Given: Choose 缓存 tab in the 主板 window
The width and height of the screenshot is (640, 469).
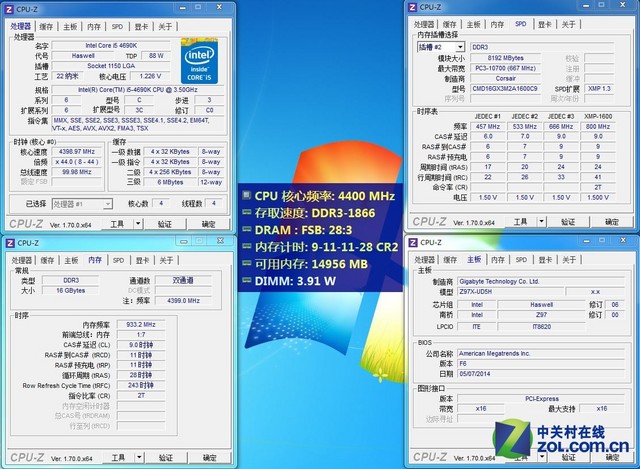Looking at the screenshot, I should coord(450,260).
